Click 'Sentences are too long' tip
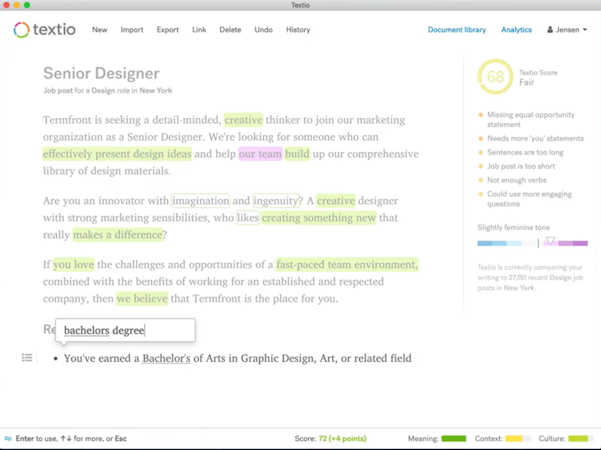The height and width of the screenshot is (450, 601). point(525,152)
